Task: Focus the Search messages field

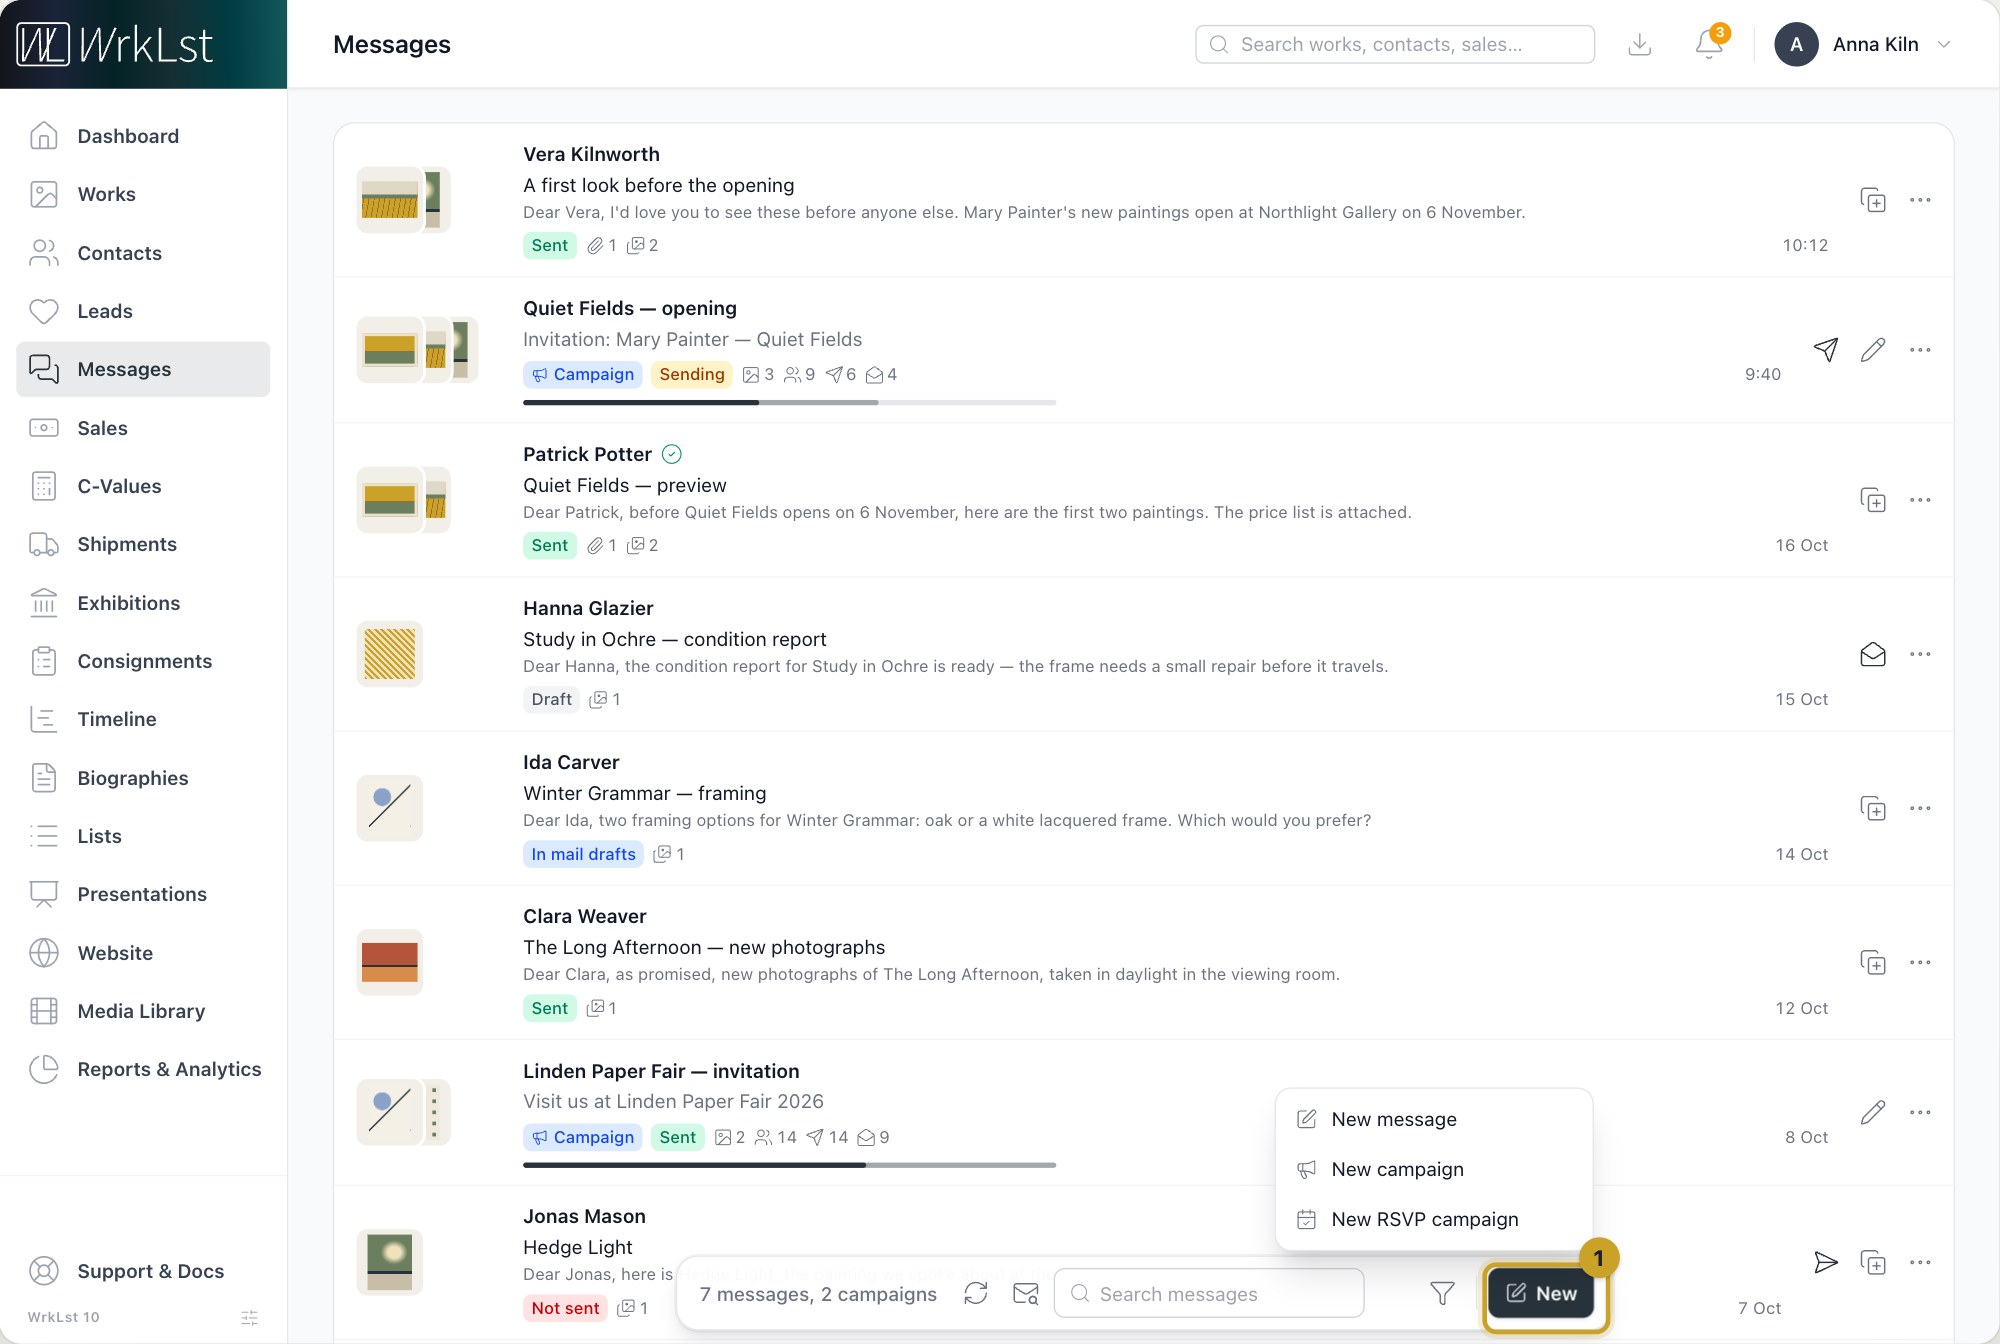Action: click(1209, 1293)
